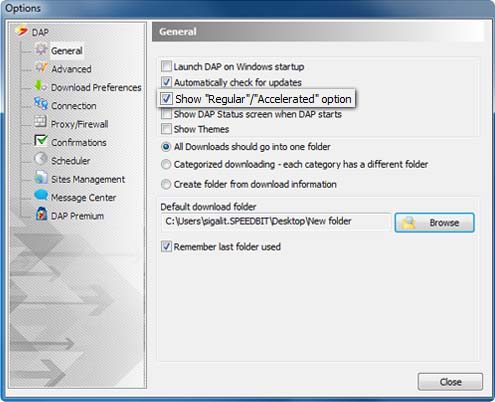Click the Confirmations checkmark icon
495x402 pixels.
coord(41,141)
